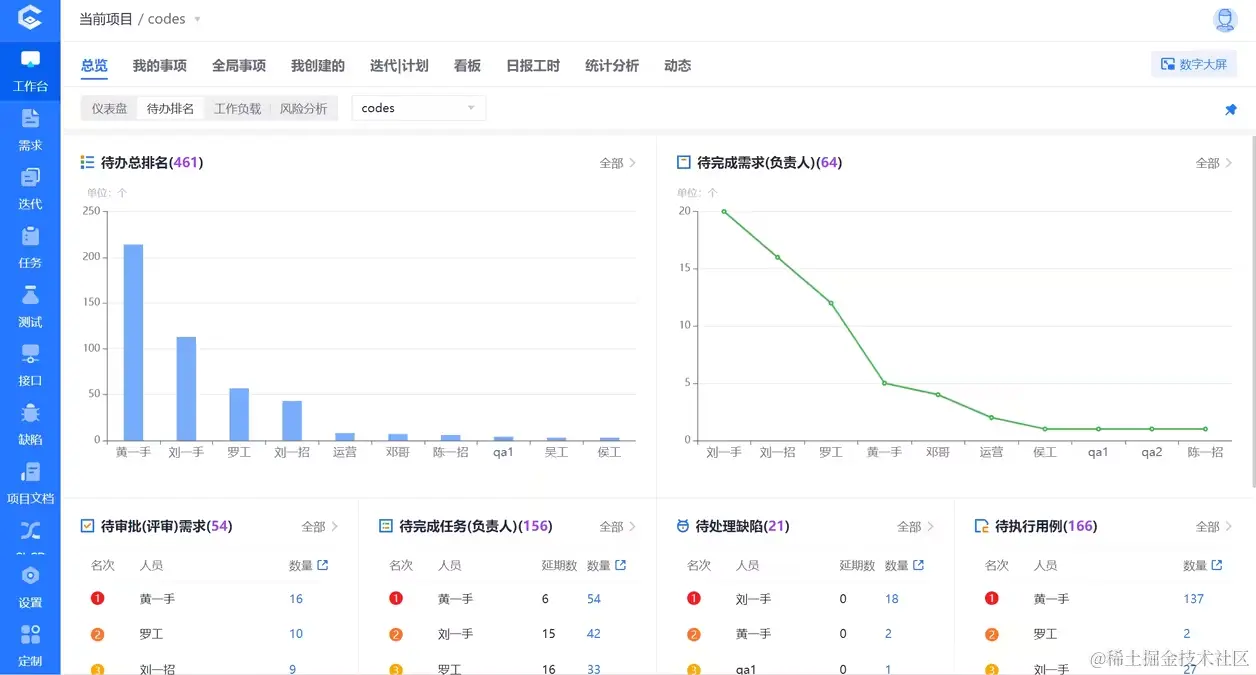Open the 需求 requirements section in the sidebar

click(x=30, y=130)
